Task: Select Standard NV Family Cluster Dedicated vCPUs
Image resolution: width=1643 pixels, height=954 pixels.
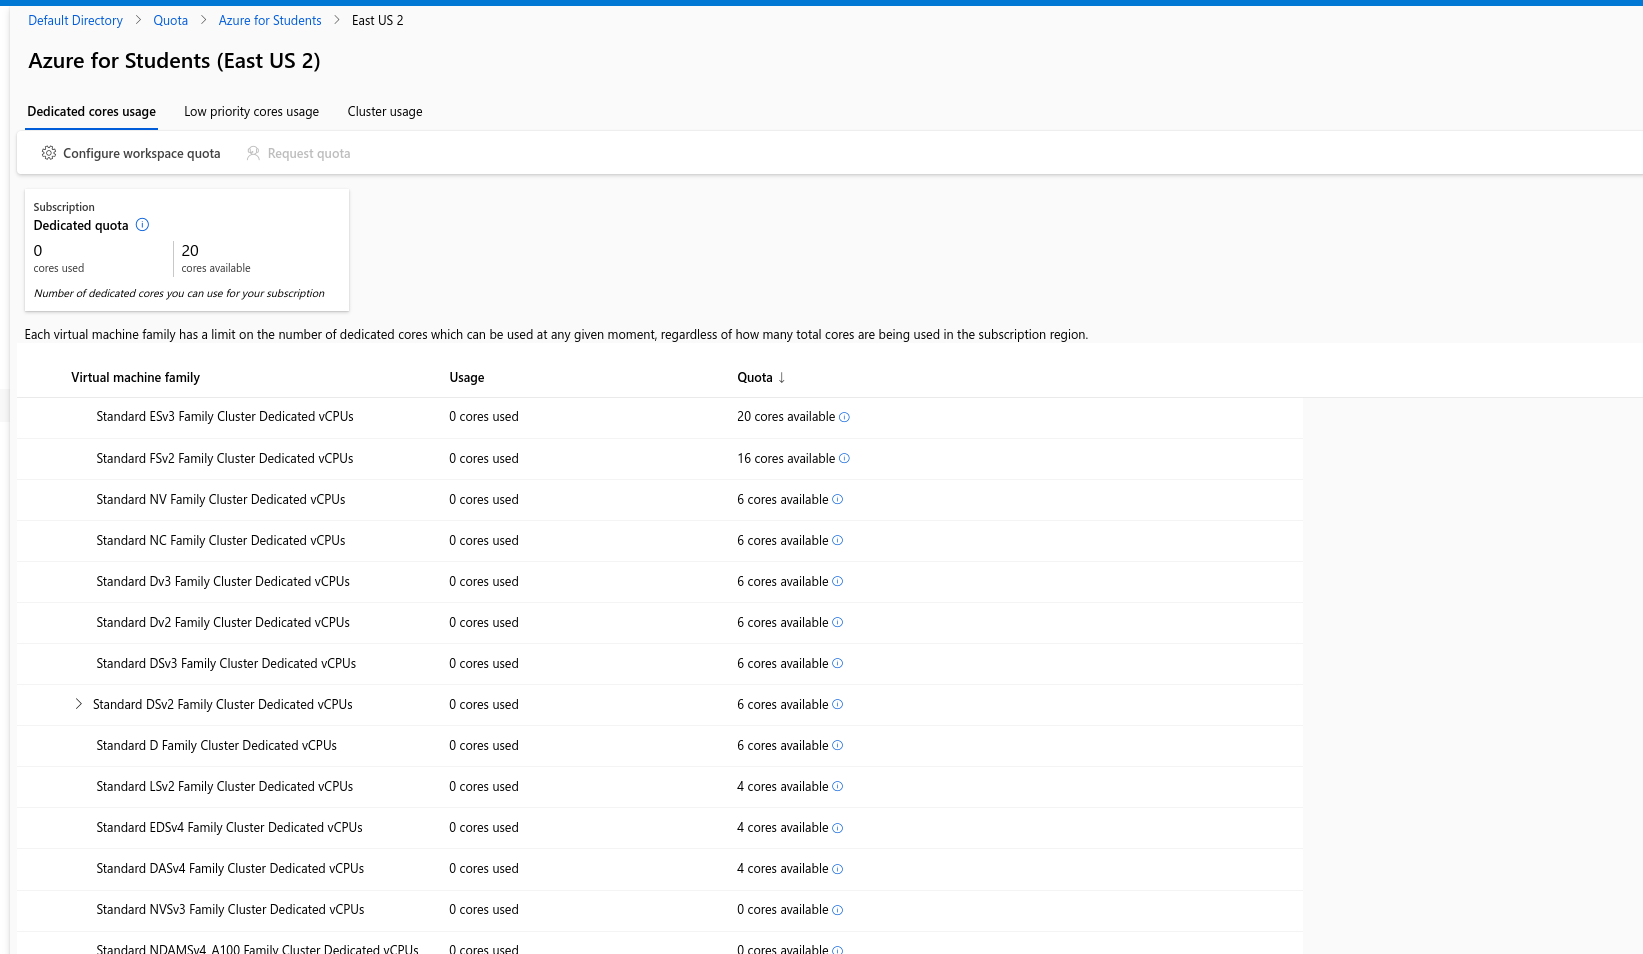Action: tap(221, 499)
